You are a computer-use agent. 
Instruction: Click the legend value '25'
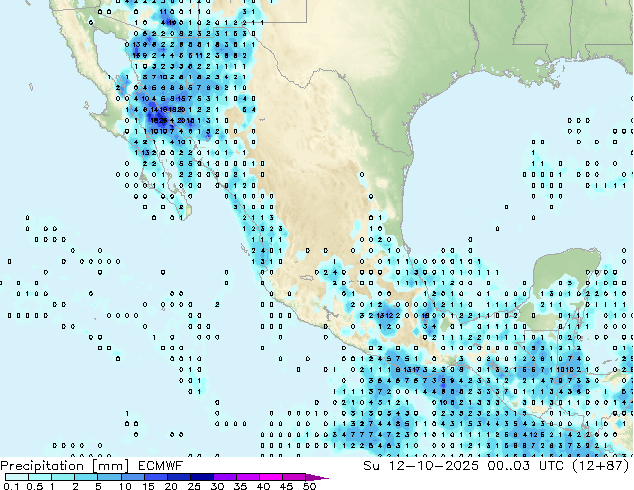[x=194, y=486]
